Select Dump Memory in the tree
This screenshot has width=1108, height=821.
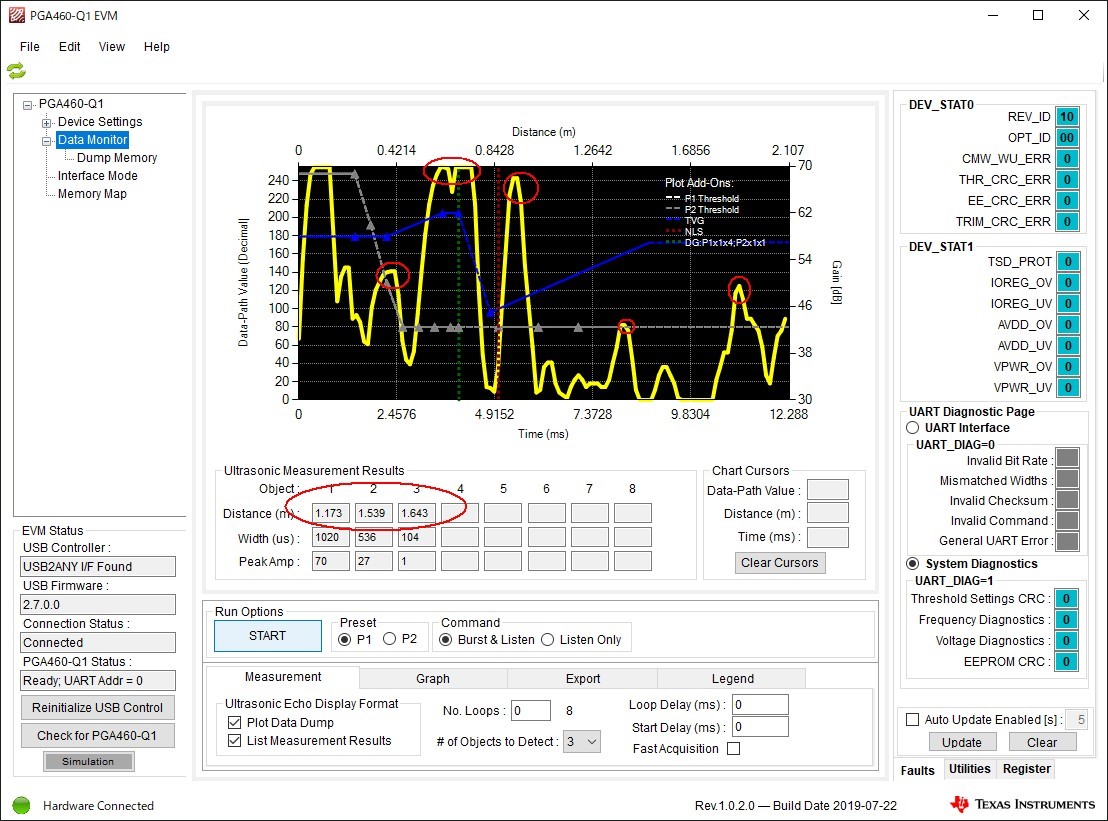coord(117,158)
